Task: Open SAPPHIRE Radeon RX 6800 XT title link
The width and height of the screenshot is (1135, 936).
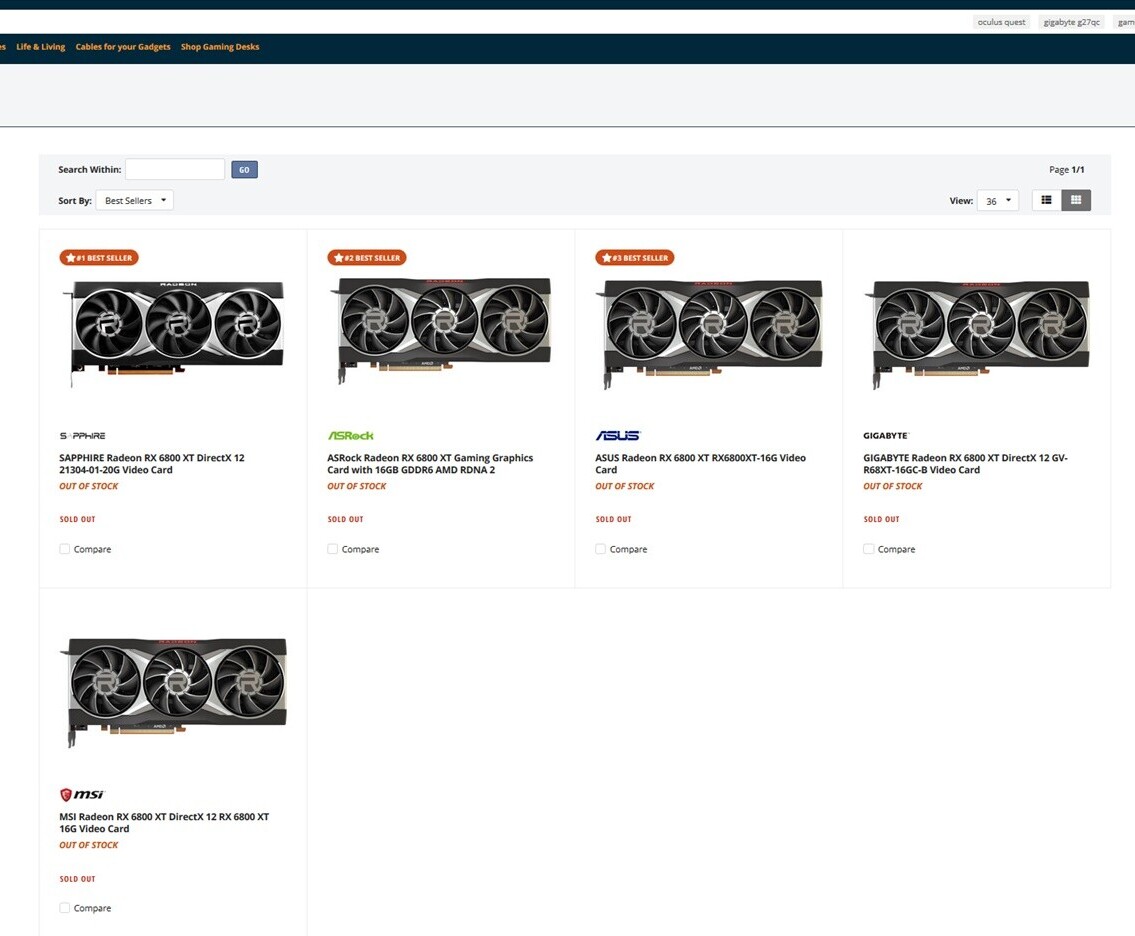Action: point(152,464)
